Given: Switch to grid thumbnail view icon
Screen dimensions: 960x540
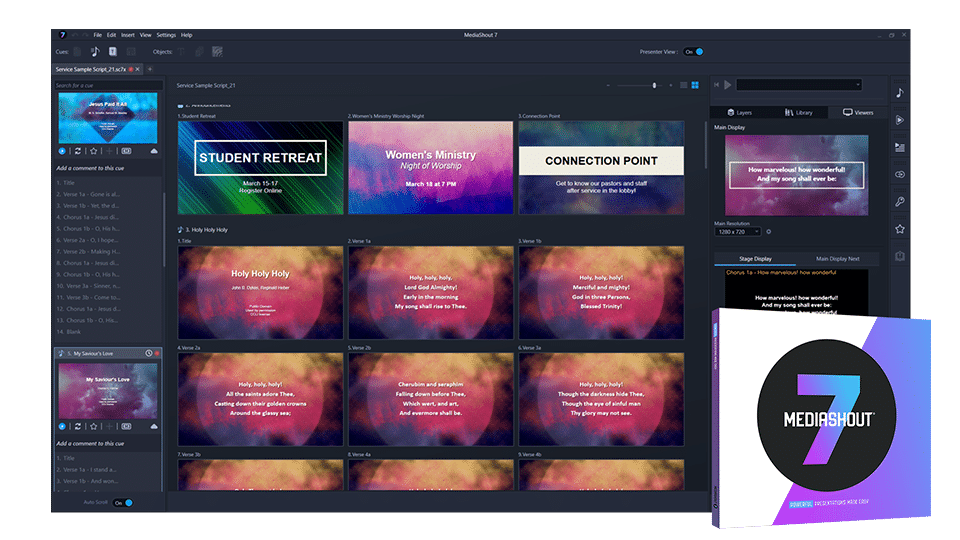Looking at the screenshot, I should pos(696,86).
